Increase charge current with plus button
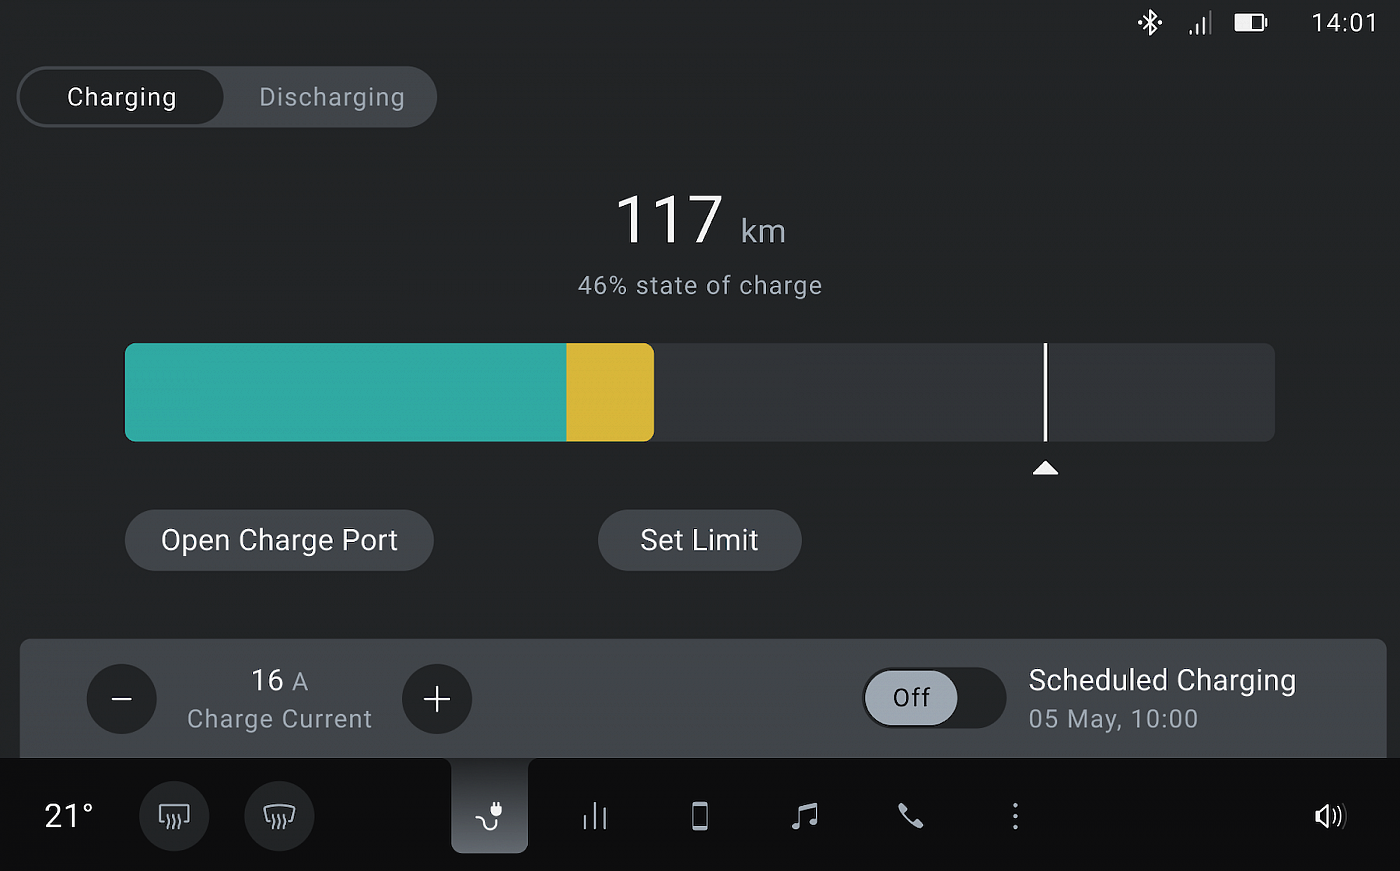 pyautogui.click(x=437, y=699)
